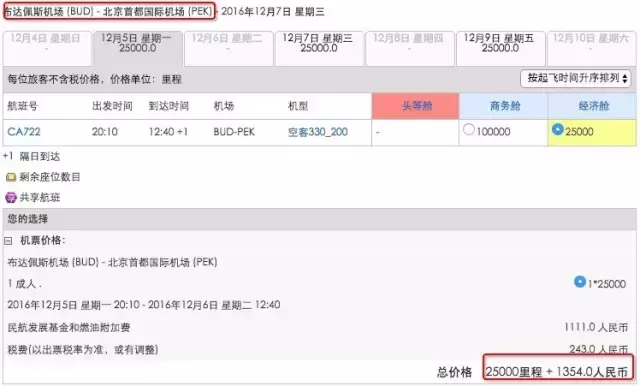Click the 经济舱 column header
The width and height of the screenshot is (640, 386).
[x=592, y=106]
